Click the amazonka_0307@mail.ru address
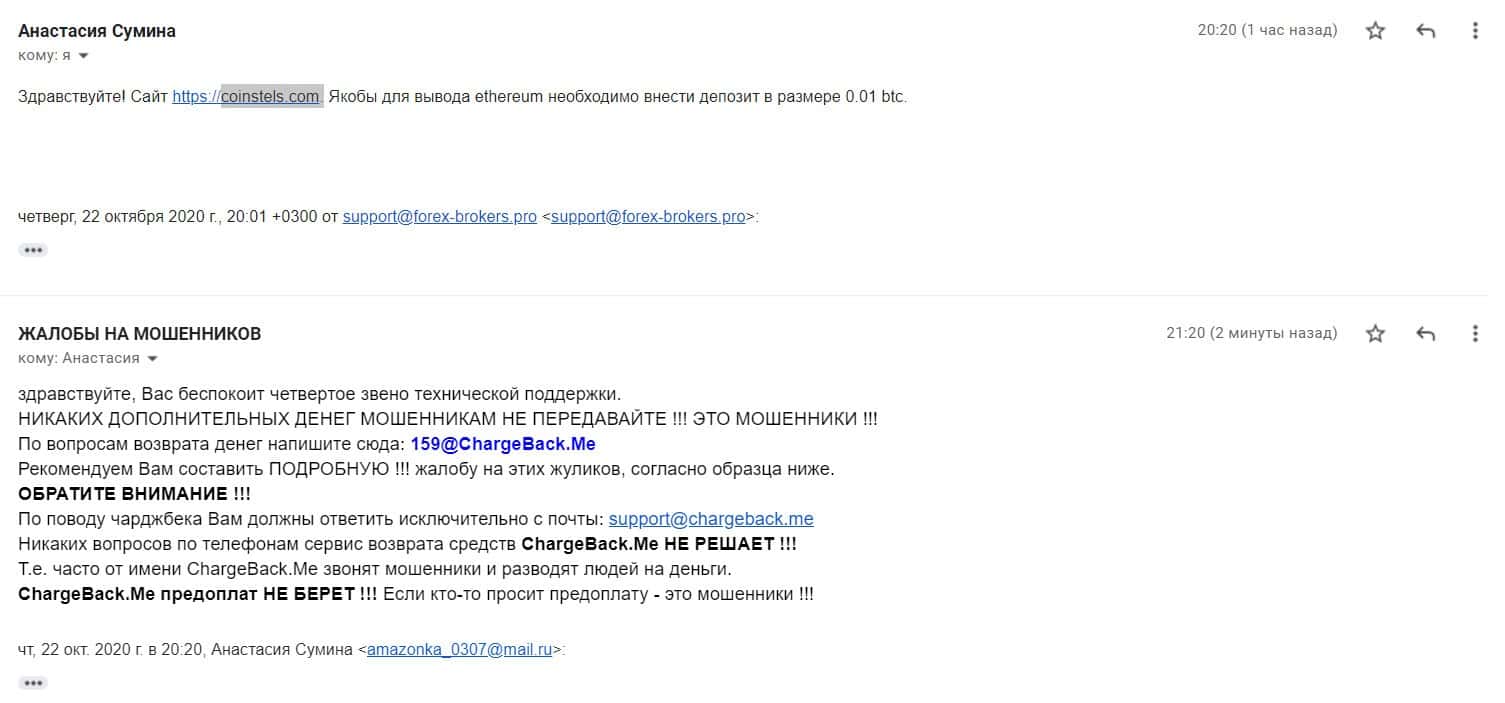This screenshot has width=1505, height=703. coord(460,649)
